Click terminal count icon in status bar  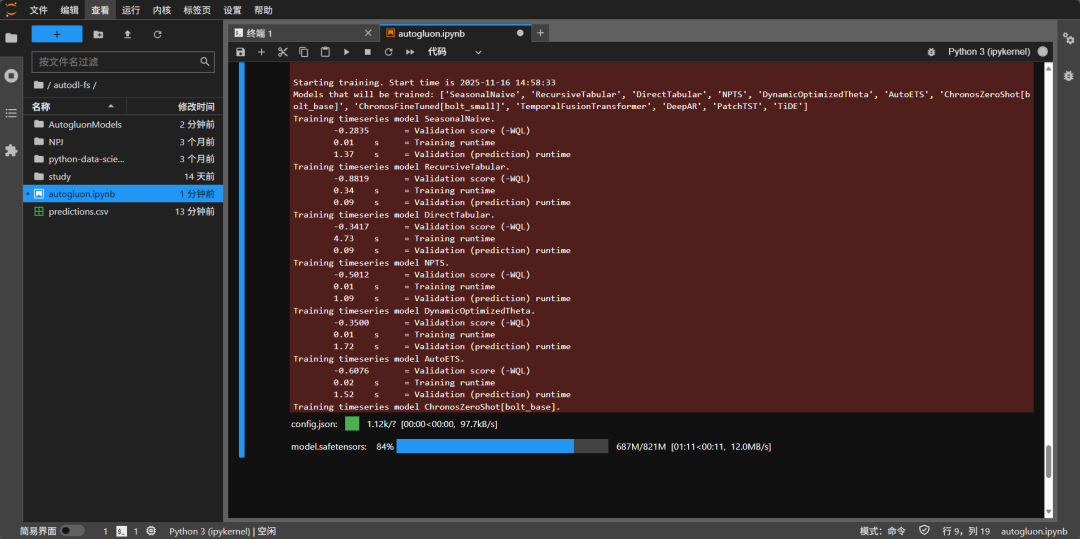(x=121, y=531)
